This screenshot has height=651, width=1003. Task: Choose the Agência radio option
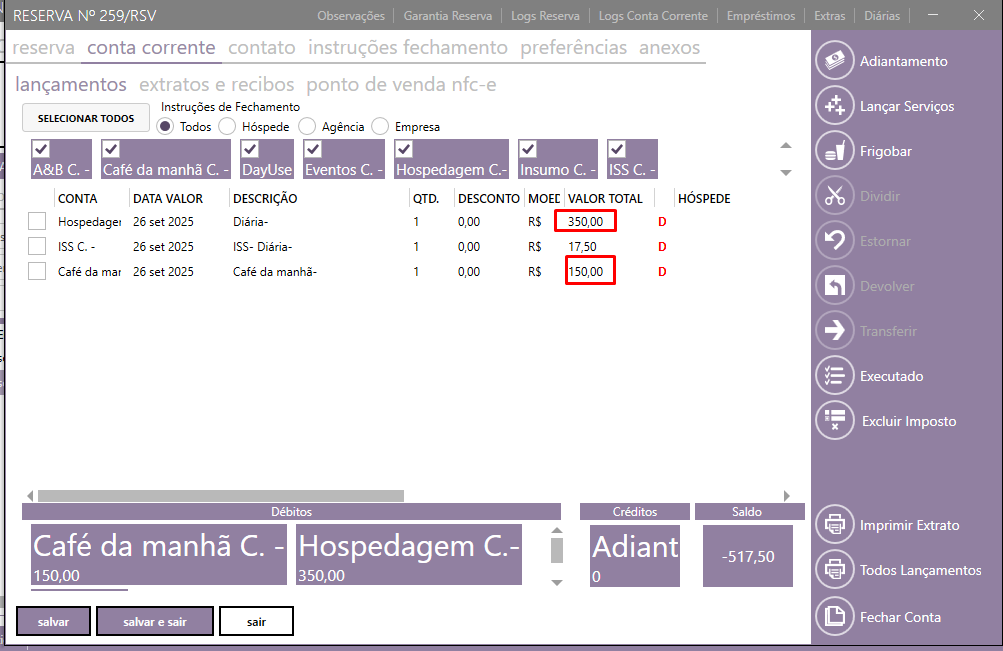tap(307, 127)
